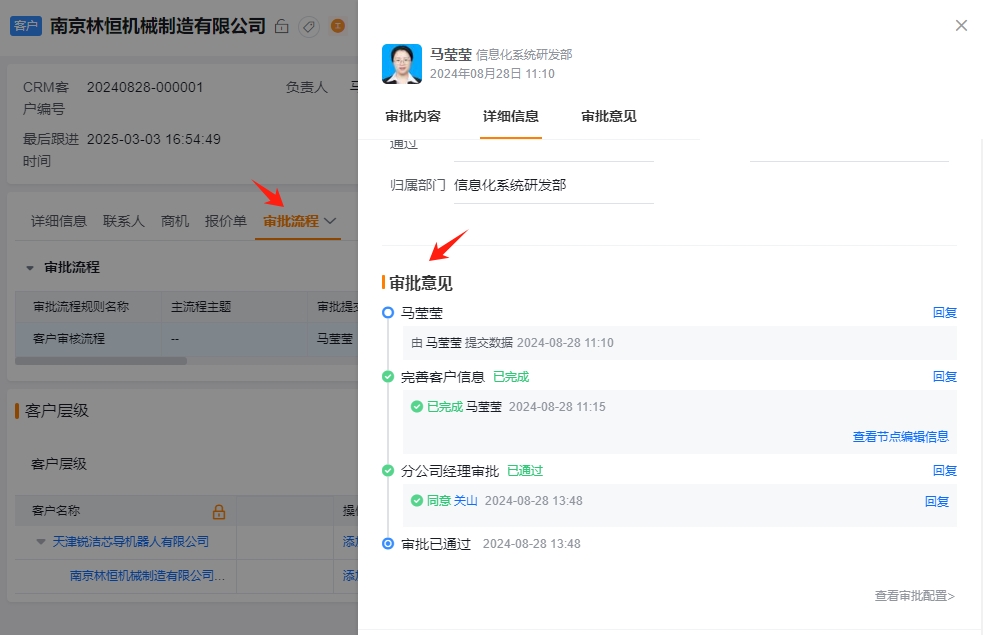The image size is (983, 635).
Task: Click the 审批已通过 timeline end marker
Action: [388, 544]
